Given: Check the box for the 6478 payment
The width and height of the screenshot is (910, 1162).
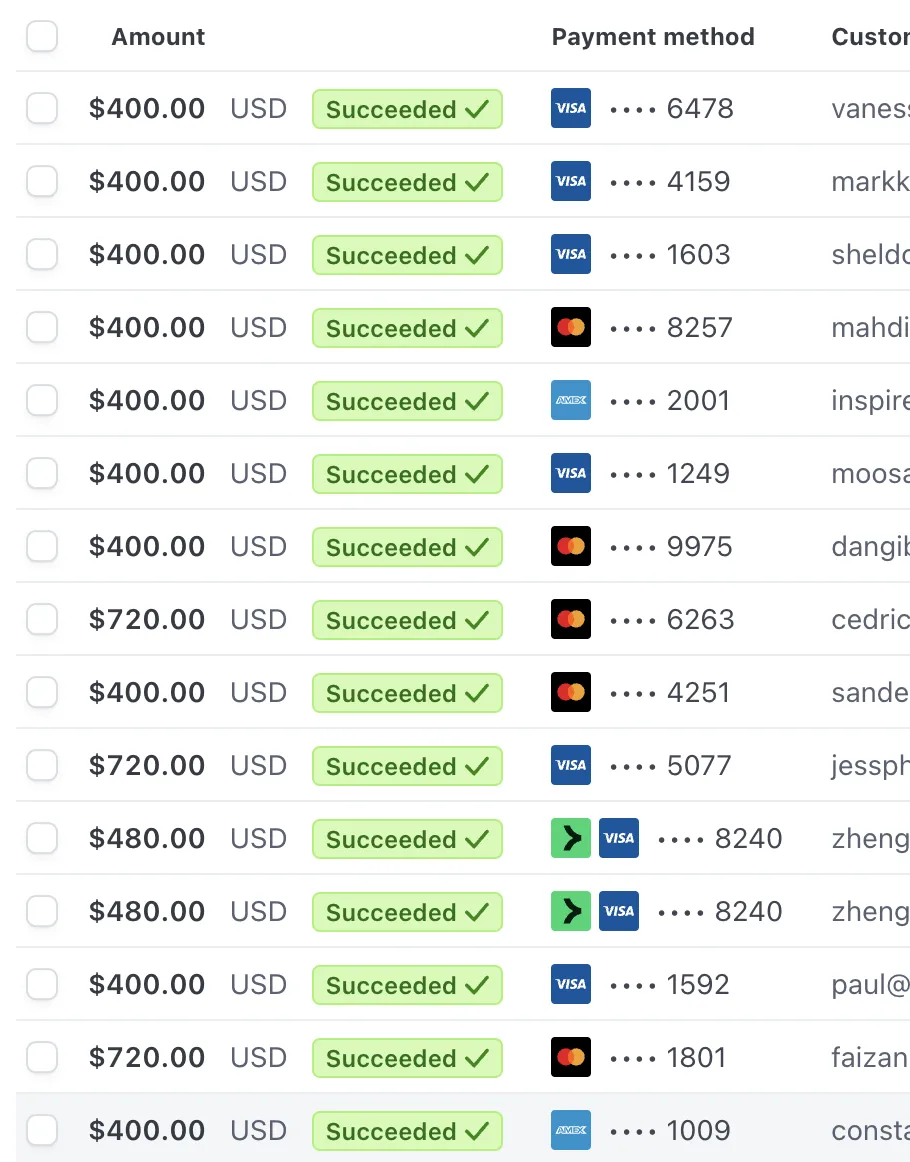Looking at the screenshot, I should pyautogui.click(x=42, y=108).
